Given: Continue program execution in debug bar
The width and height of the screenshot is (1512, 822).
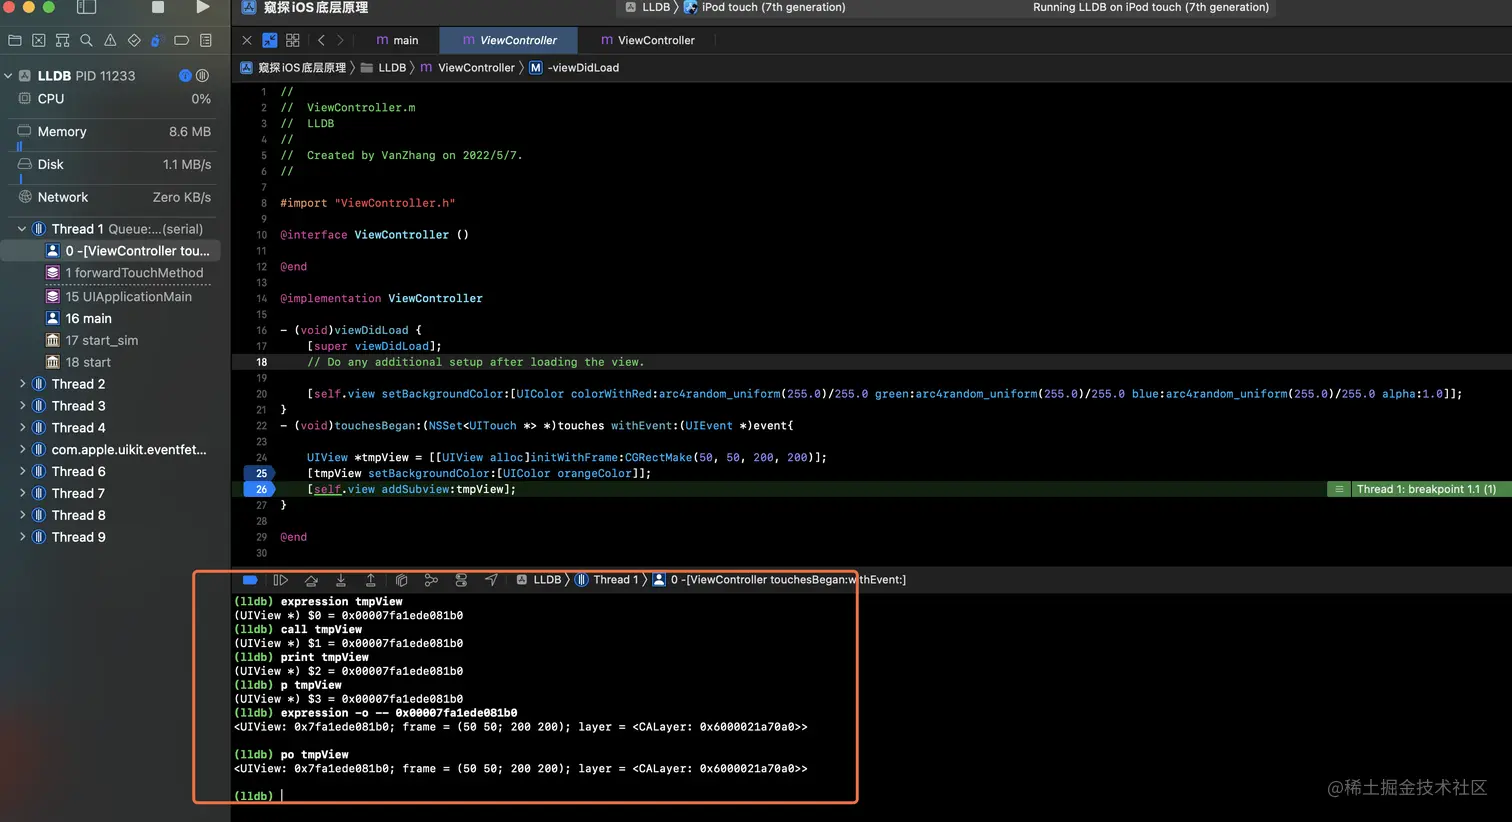Looking at the screenshot, I should [x=281, y=580].
